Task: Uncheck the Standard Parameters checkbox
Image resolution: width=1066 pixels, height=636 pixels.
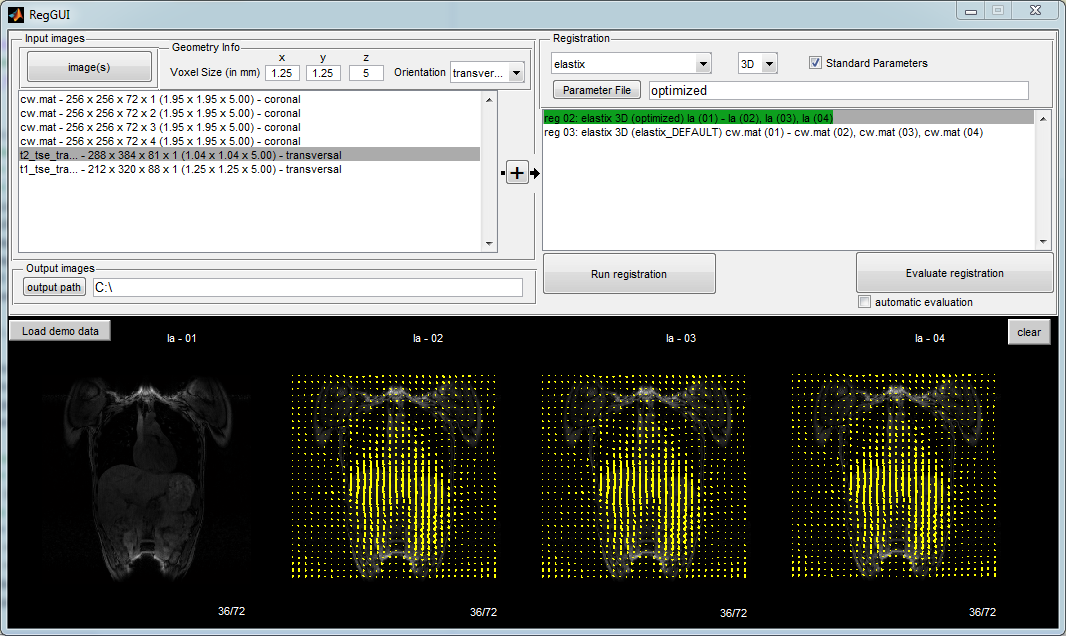Action: (816, 63)
